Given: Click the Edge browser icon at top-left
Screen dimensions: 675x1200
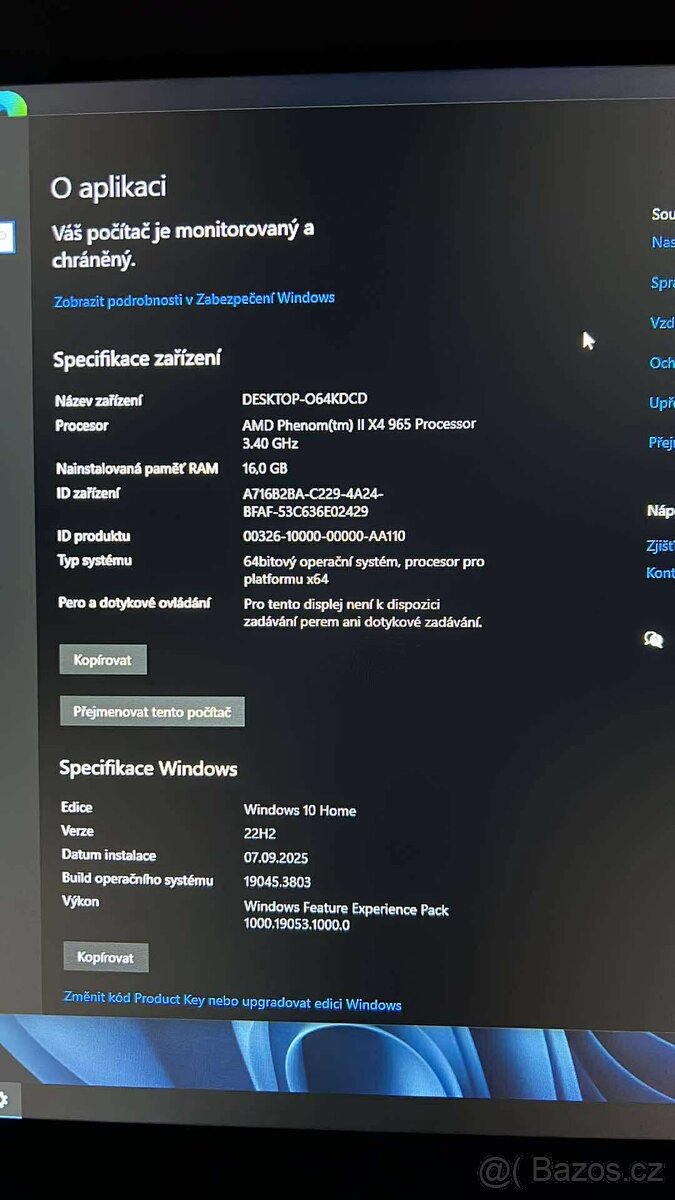Looking at the screenshot, I should click(x=12, y=105).
